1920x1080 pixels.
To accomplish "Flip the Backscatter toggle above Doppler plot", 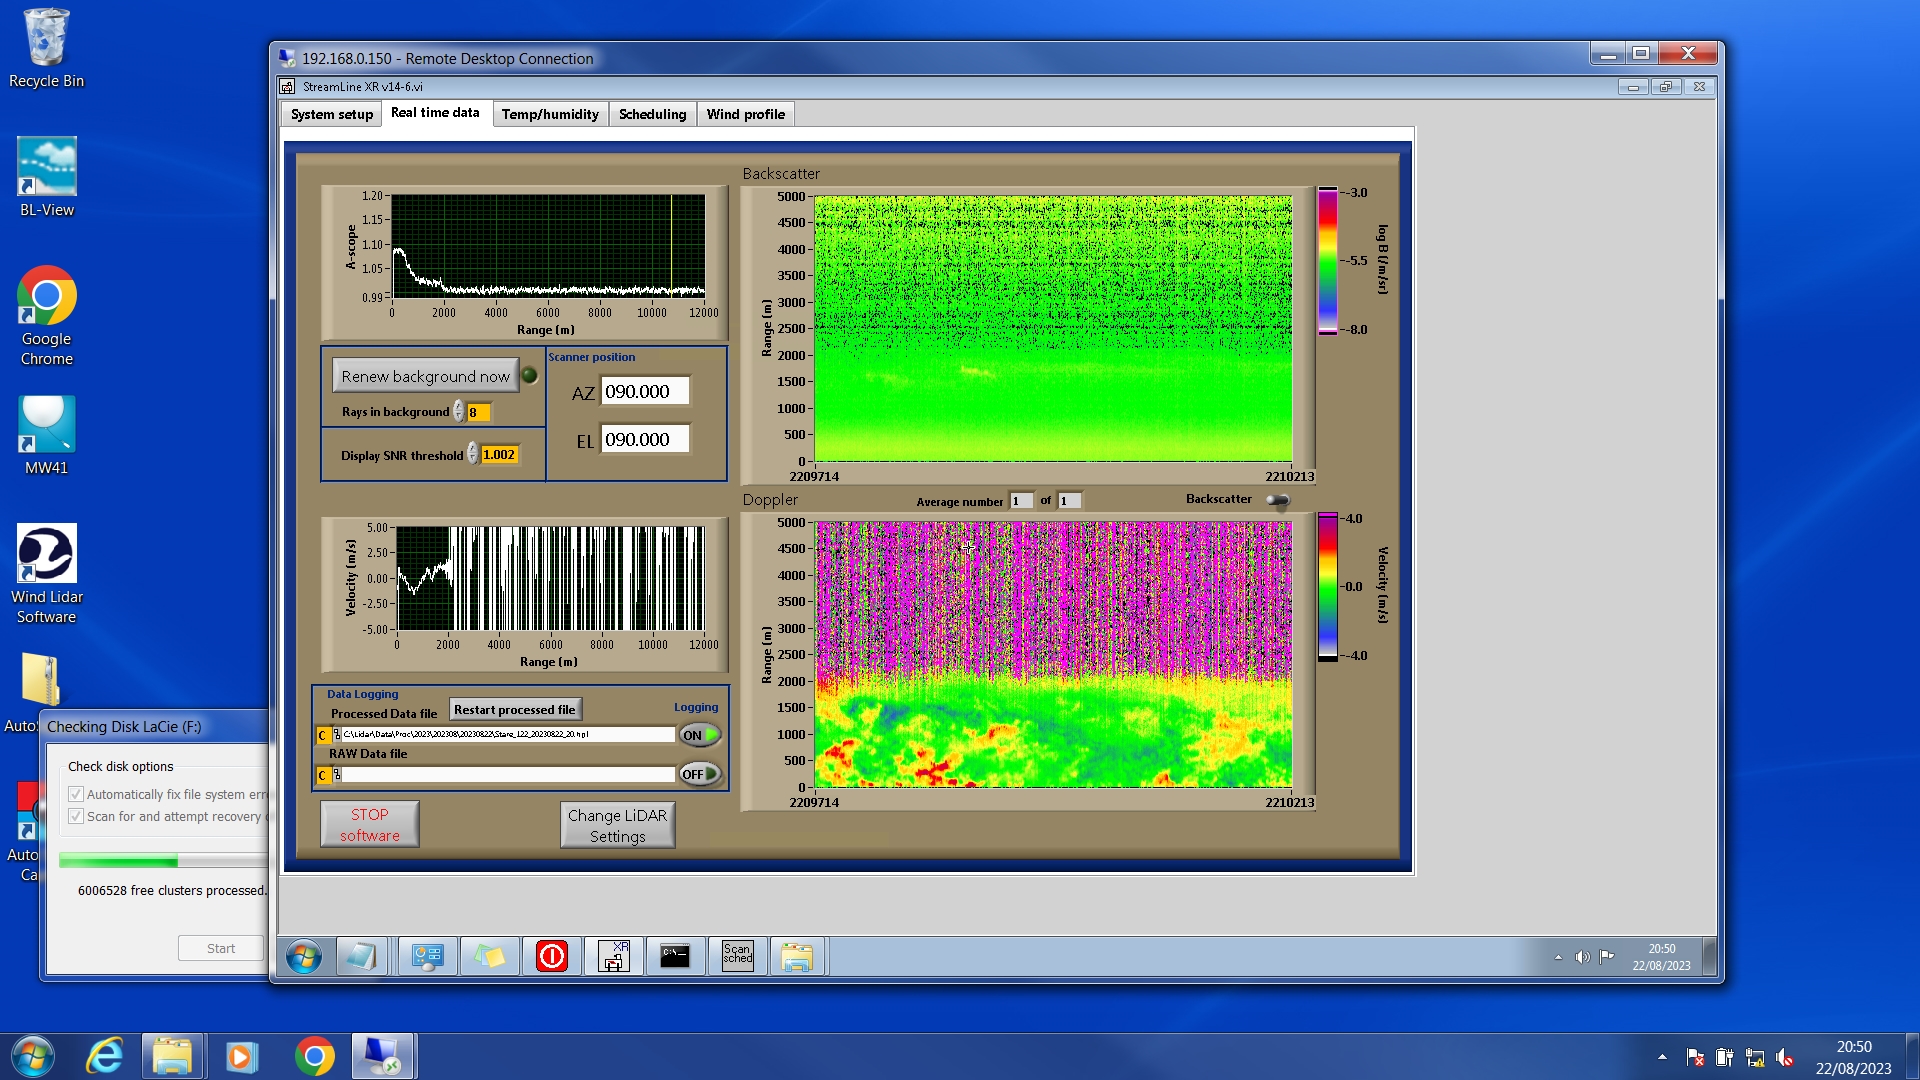I will point(1278,500).
